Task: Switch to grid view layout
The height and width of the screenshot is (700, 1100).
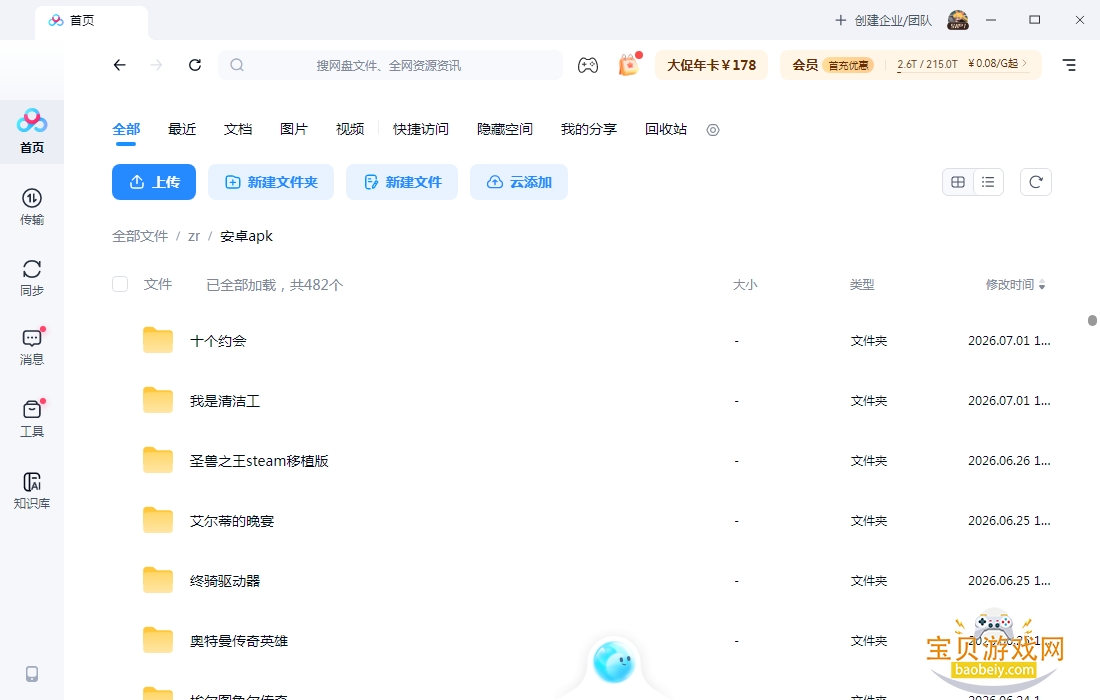Action: 958,182
